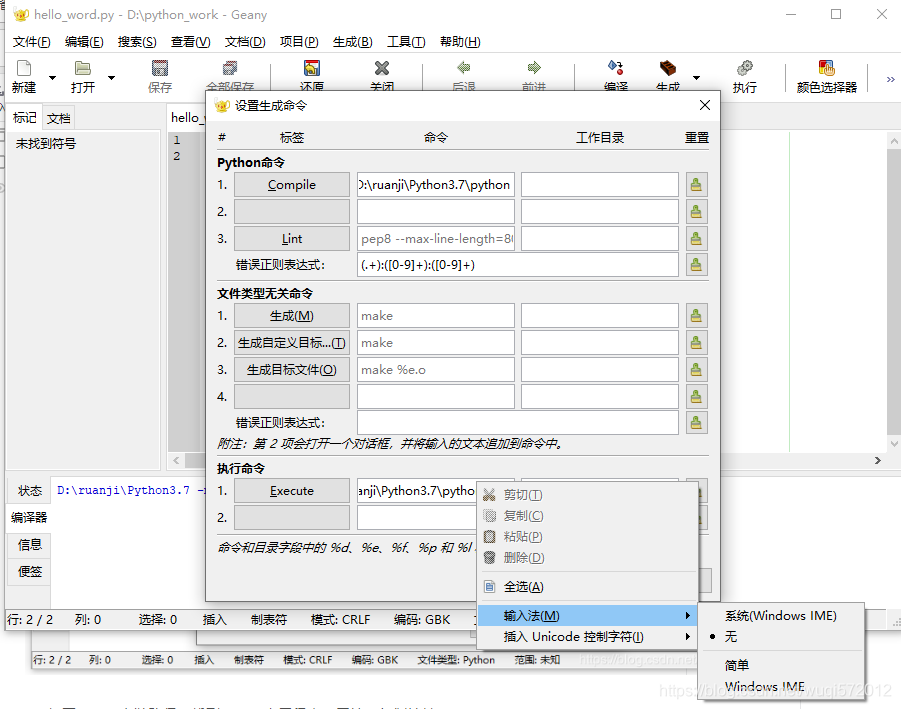
Task: Reset the Python Lint command row
Action: click(x=696, y=238)
